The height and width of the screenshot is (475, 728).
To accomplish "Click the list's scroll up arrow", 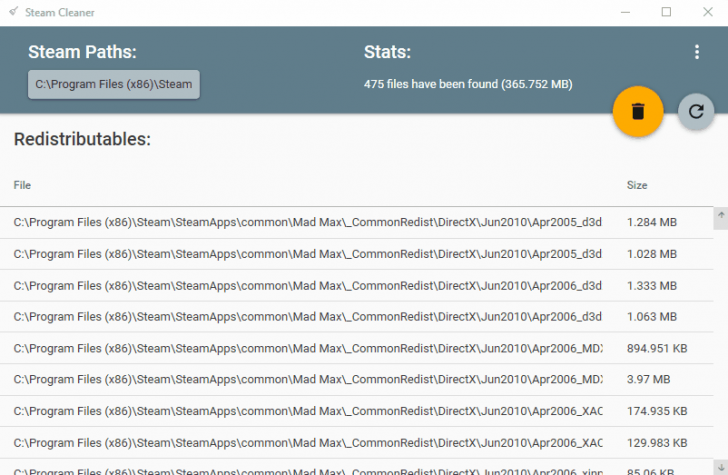I will coord(721,215).
